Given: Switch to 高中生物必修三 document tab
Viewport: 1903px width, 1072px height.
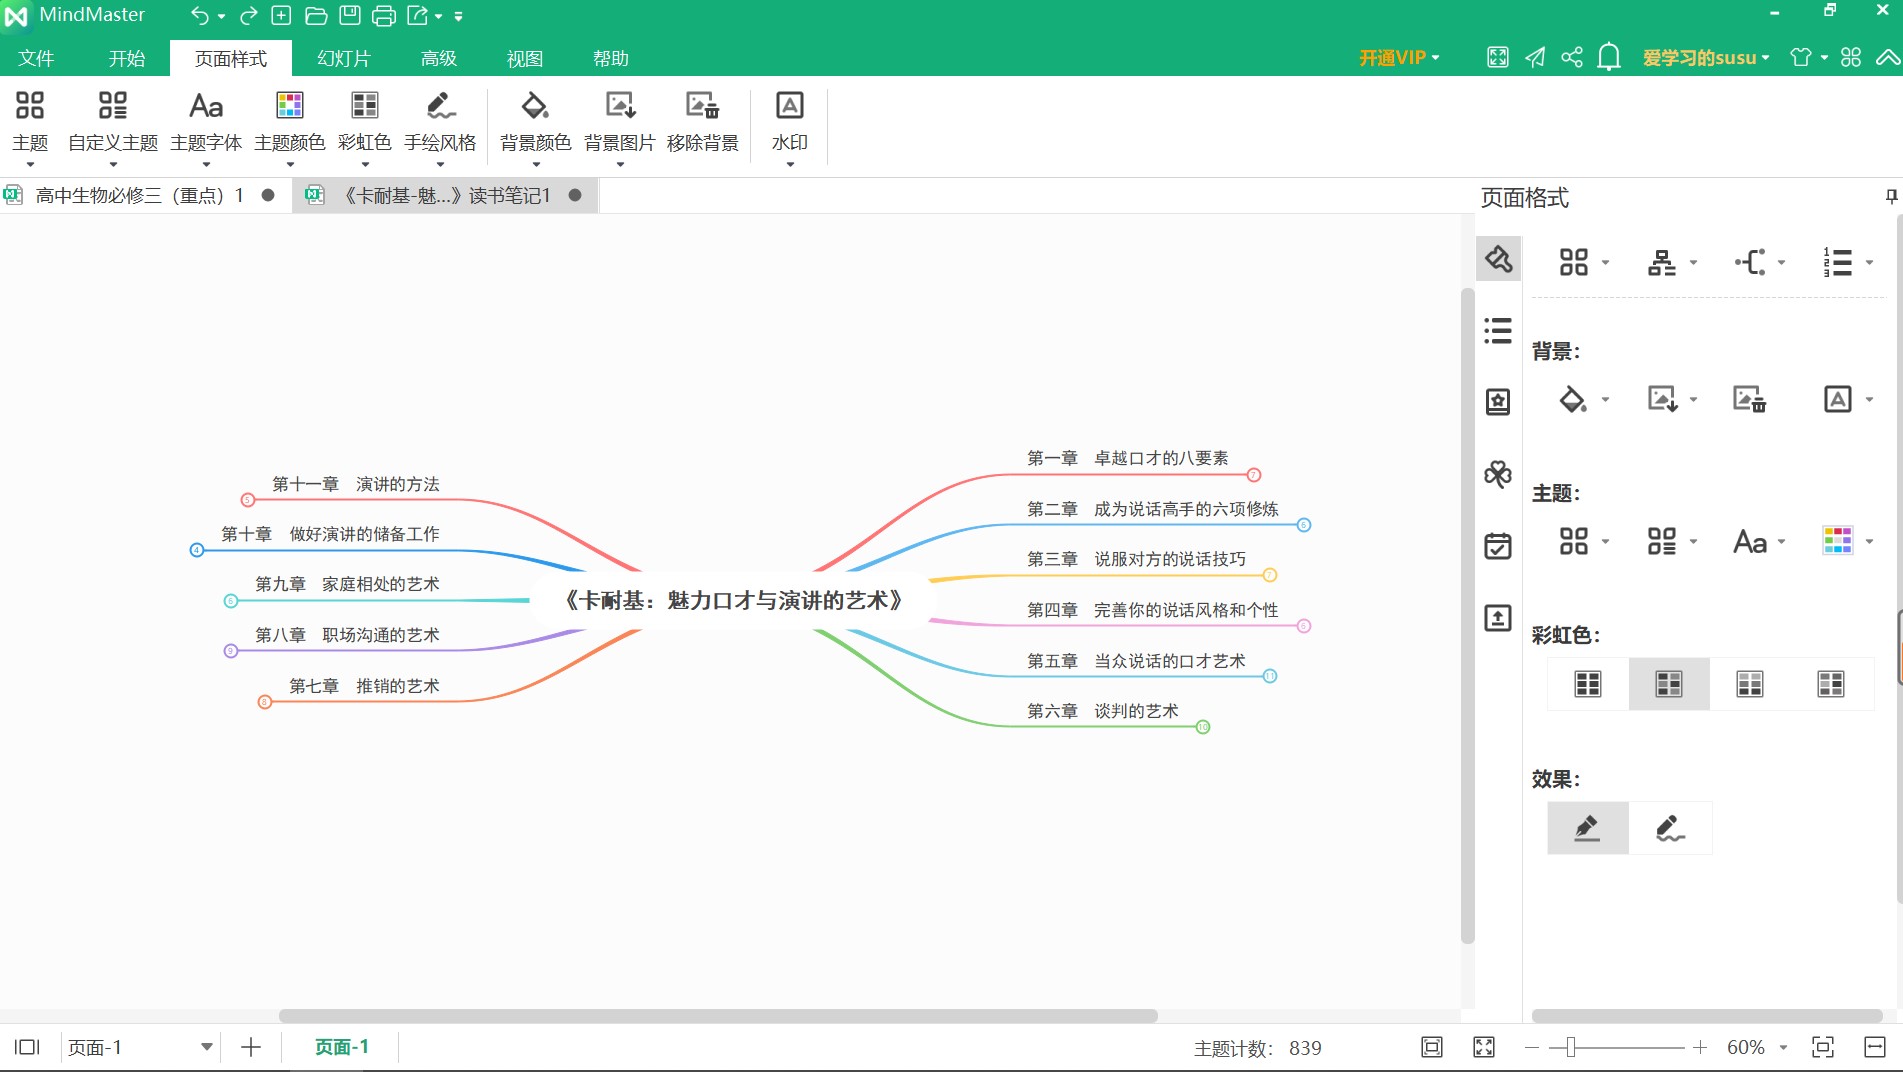Looking at the screenshot, I should [140, 195].
